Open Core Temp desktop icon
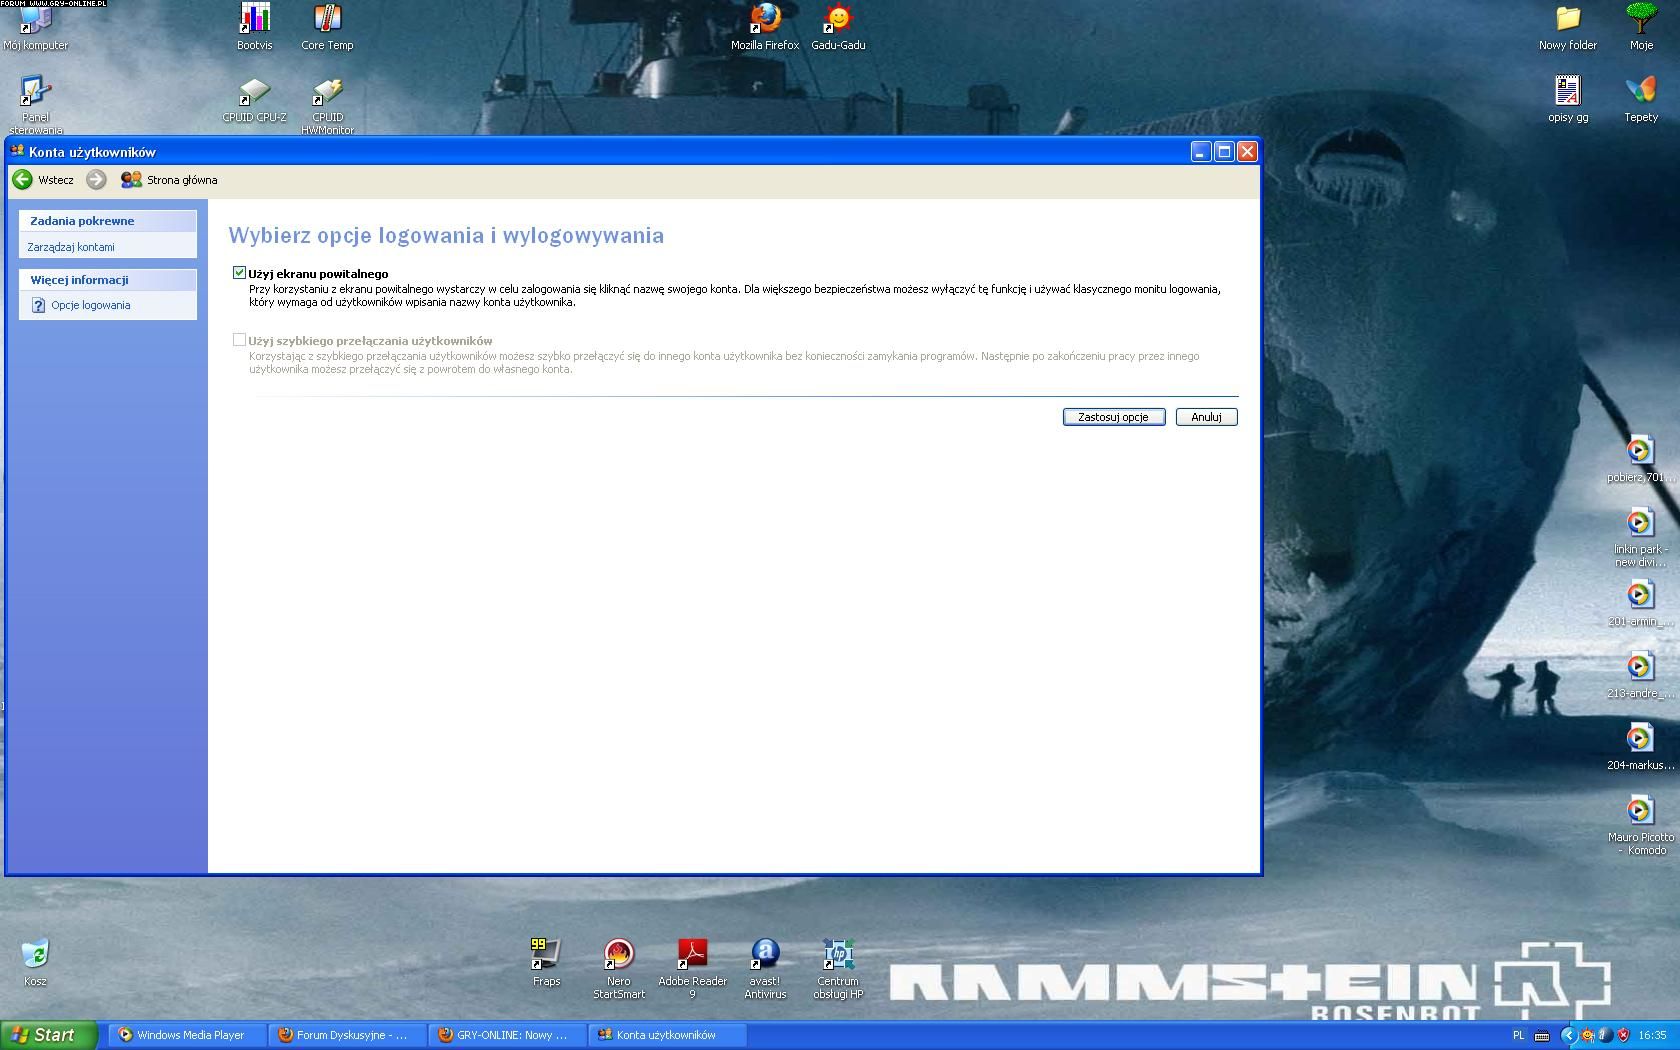Image resolution: width=1680 pixels, height=1050 pixels. click(327, 20)
